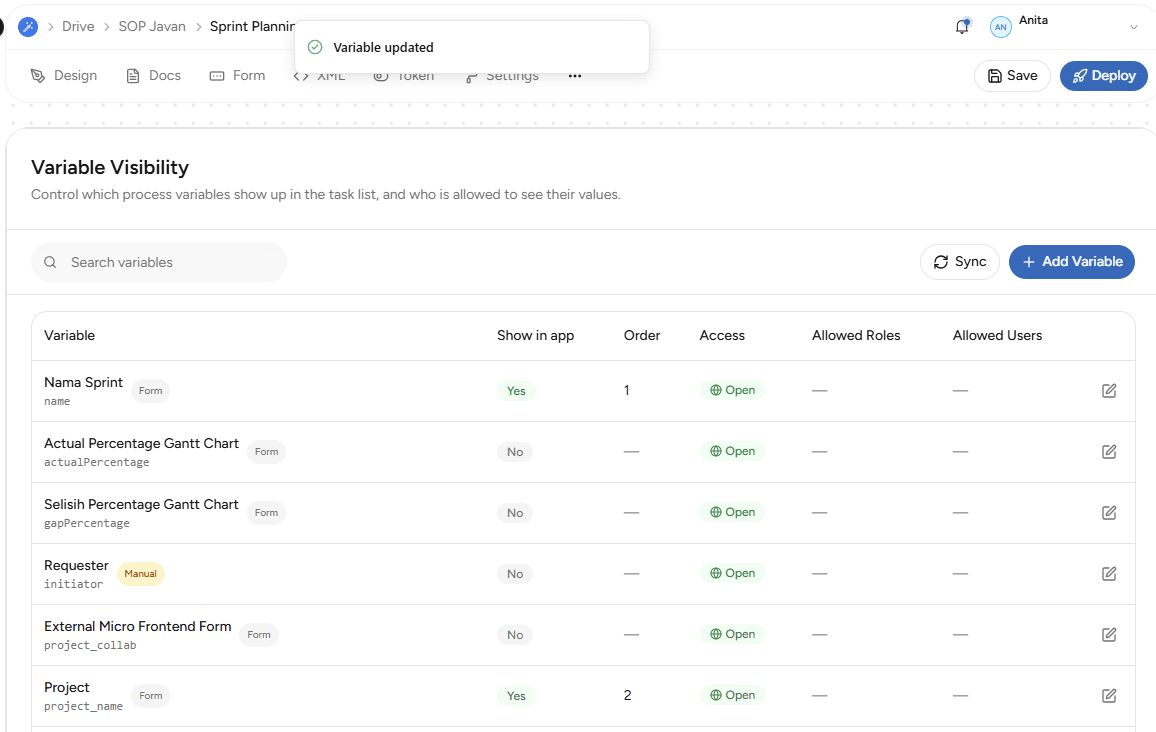1156x732 pixels.
Task: Open the notifications bell
Action: pos(962,27)
